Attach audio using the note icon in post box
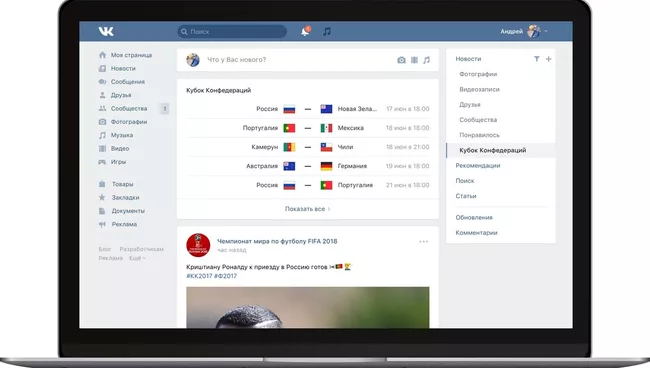Image resolution: width=650 pixels, height=368 pixels. click(427, 60)
